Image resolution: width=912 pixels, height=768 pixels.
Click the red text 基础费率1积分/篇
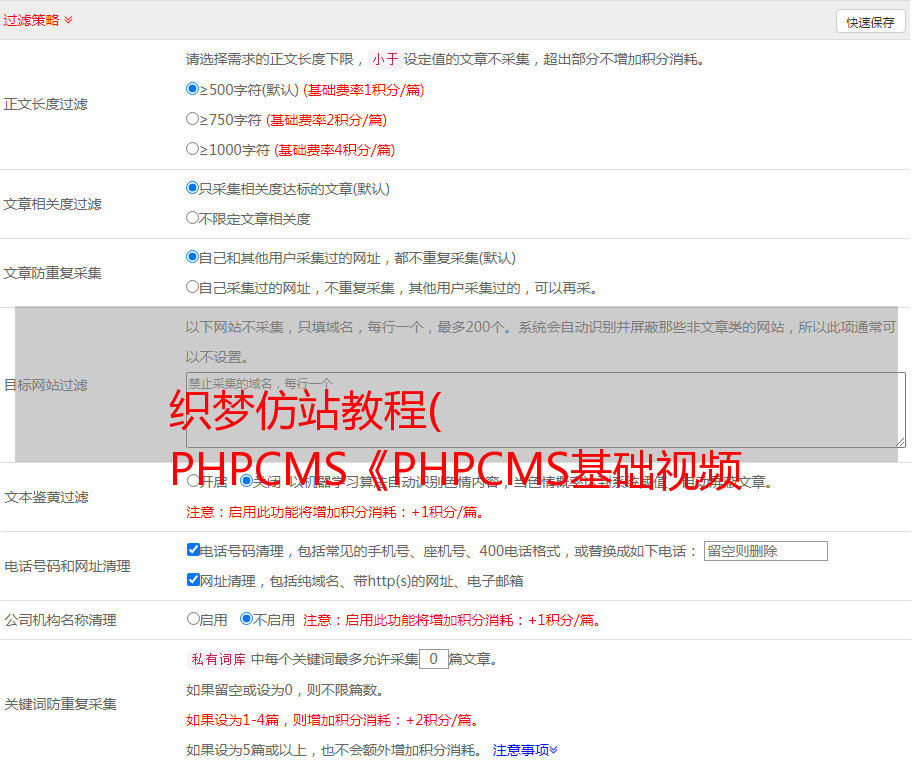point(364,90)
